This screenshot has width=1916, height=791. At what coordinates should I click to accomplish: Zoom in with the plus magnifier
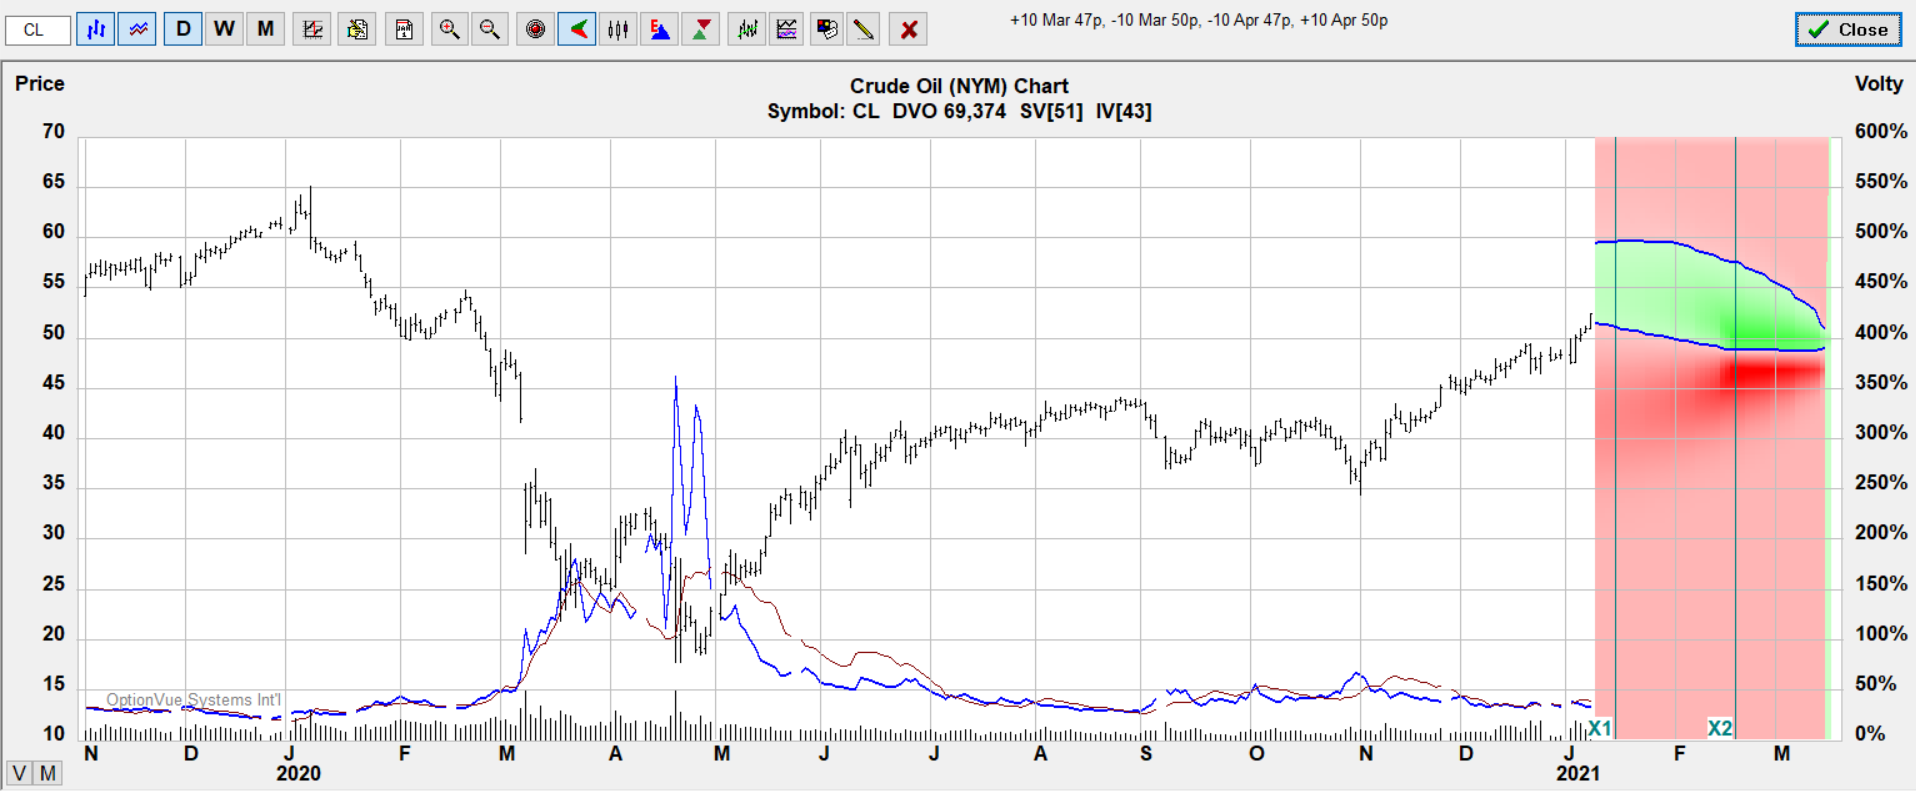pyautogui.click(x=449, y=29)
